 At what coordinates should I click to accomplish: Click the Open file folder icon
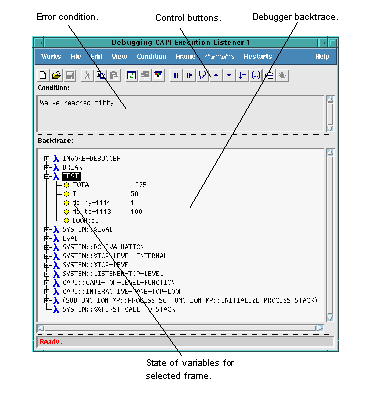(x=56, y=75)
